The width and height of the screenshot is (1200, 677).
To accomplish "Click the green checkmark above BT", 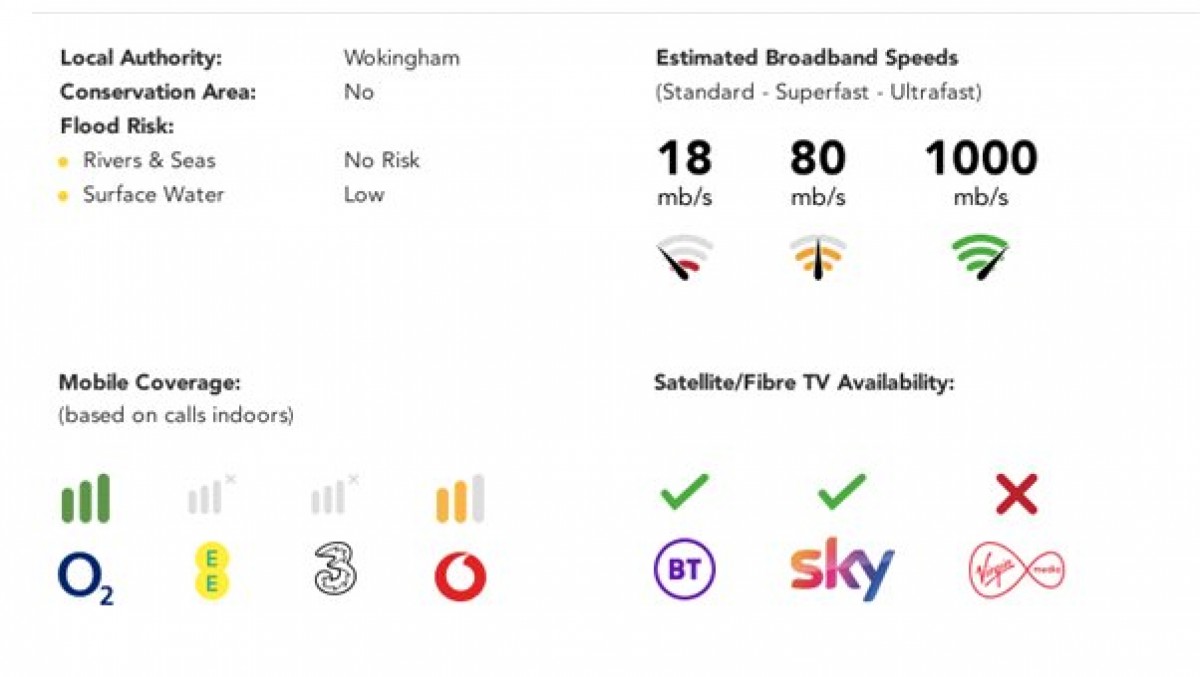I will click(x=685, y=492).
